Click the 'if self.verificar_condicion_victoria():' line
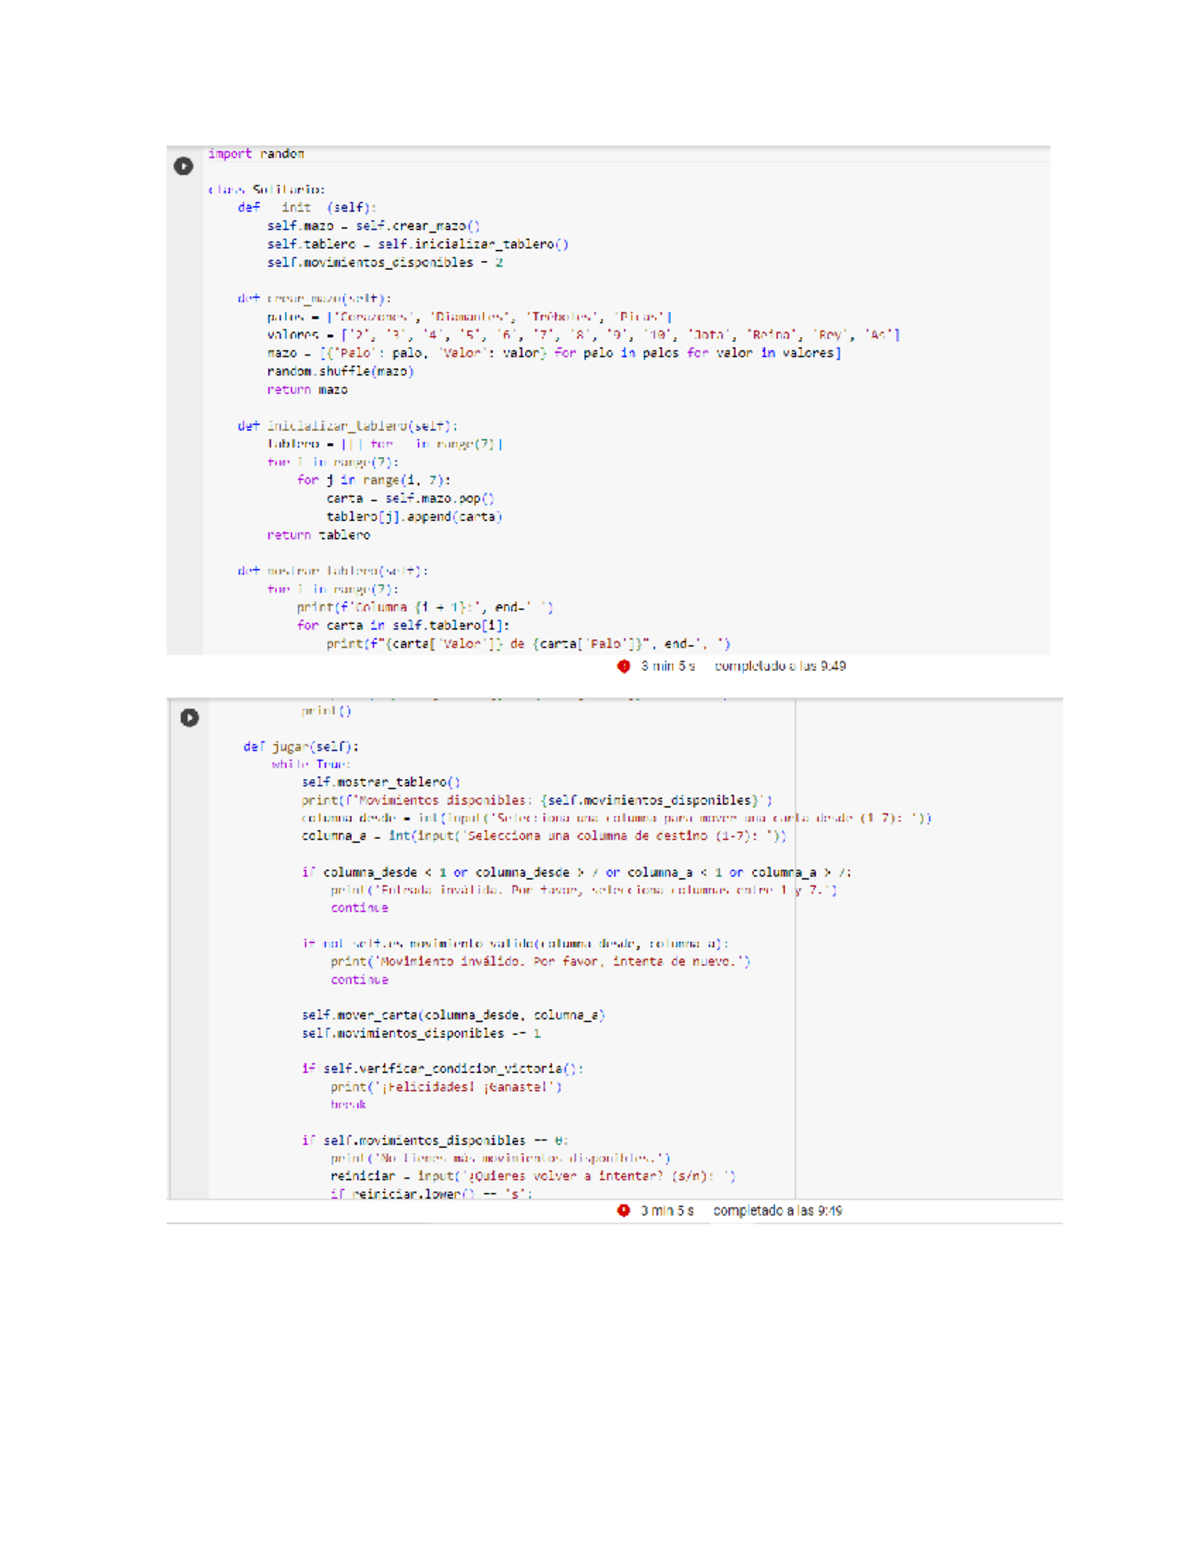Screen dimensions: 1200x1553 [442, 1068]
